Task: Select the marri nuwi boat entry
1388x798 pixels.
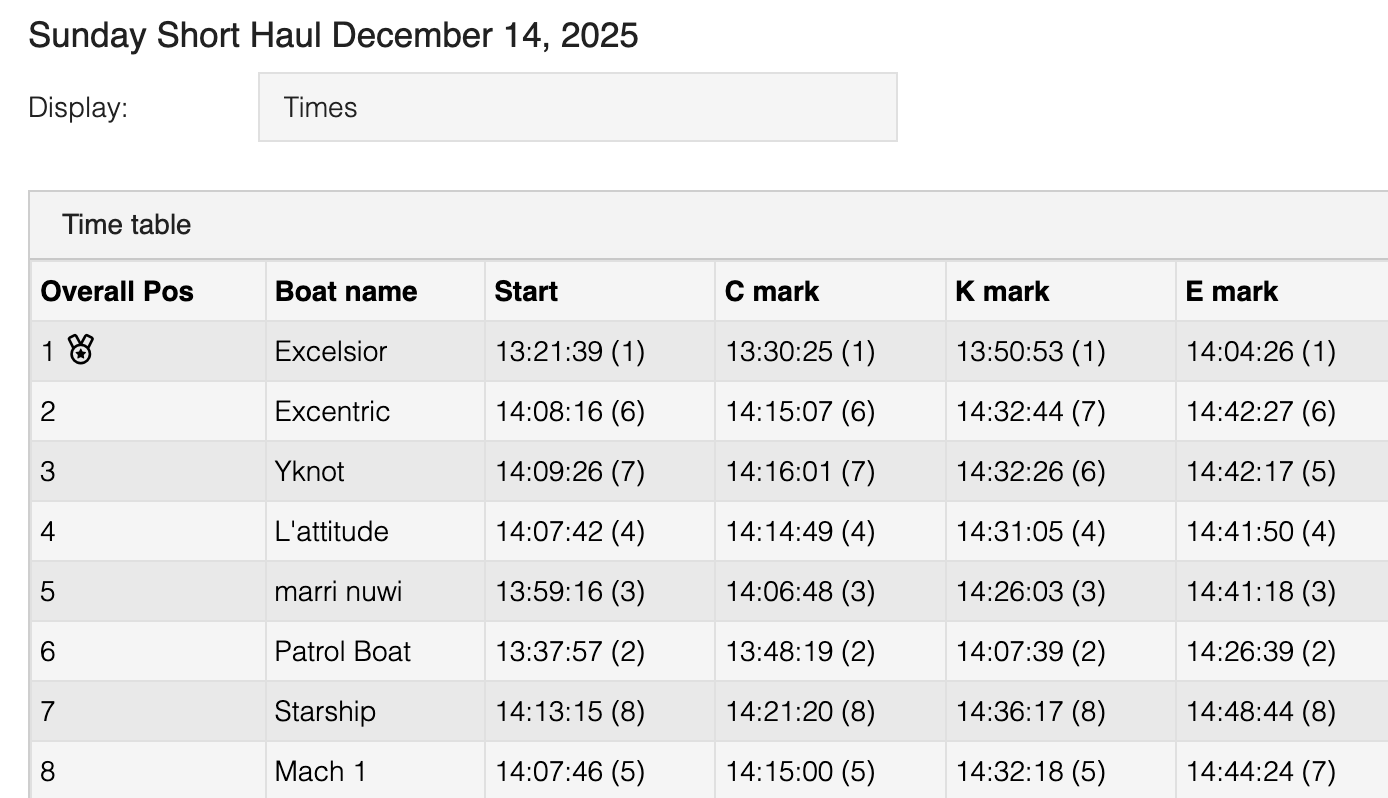Action: click(338, 591)
